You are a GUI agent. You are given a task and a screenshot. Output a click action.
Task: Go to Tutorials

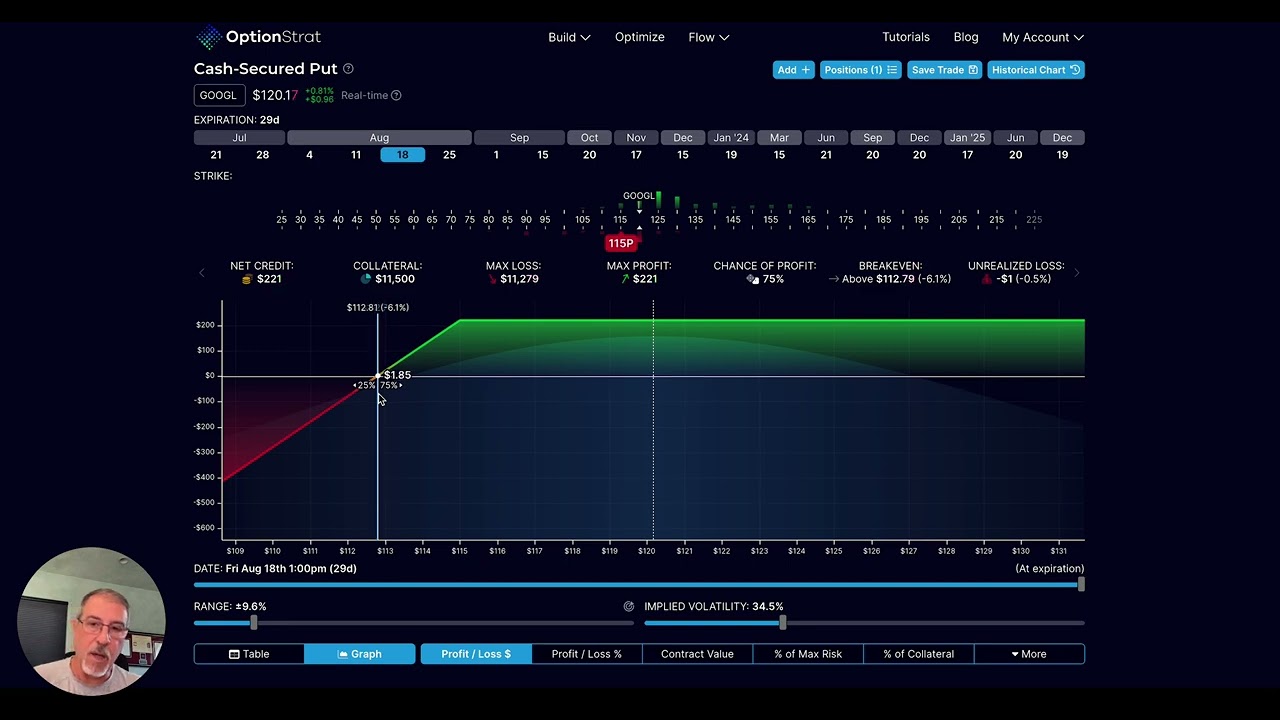tap(906, 37)
